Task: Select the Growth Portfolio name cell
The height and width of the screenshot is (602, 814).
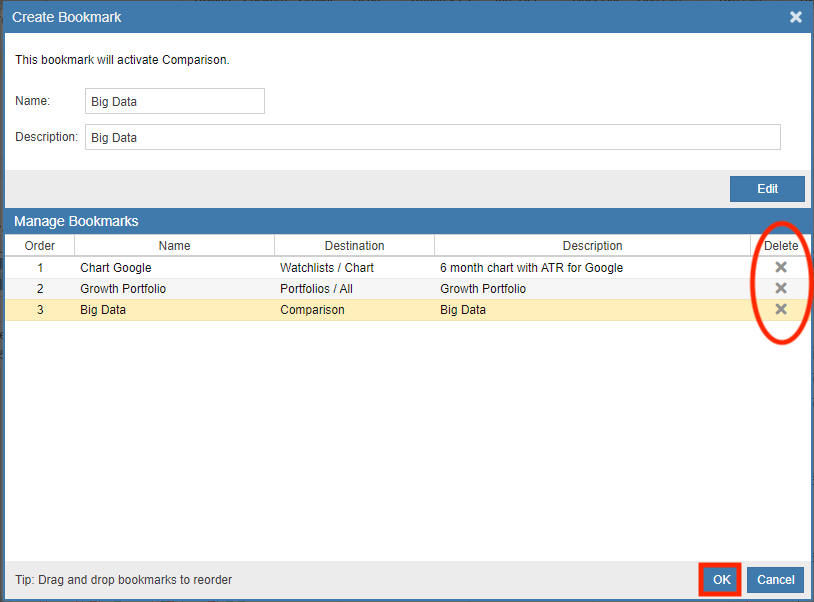Action: (123, 289)
